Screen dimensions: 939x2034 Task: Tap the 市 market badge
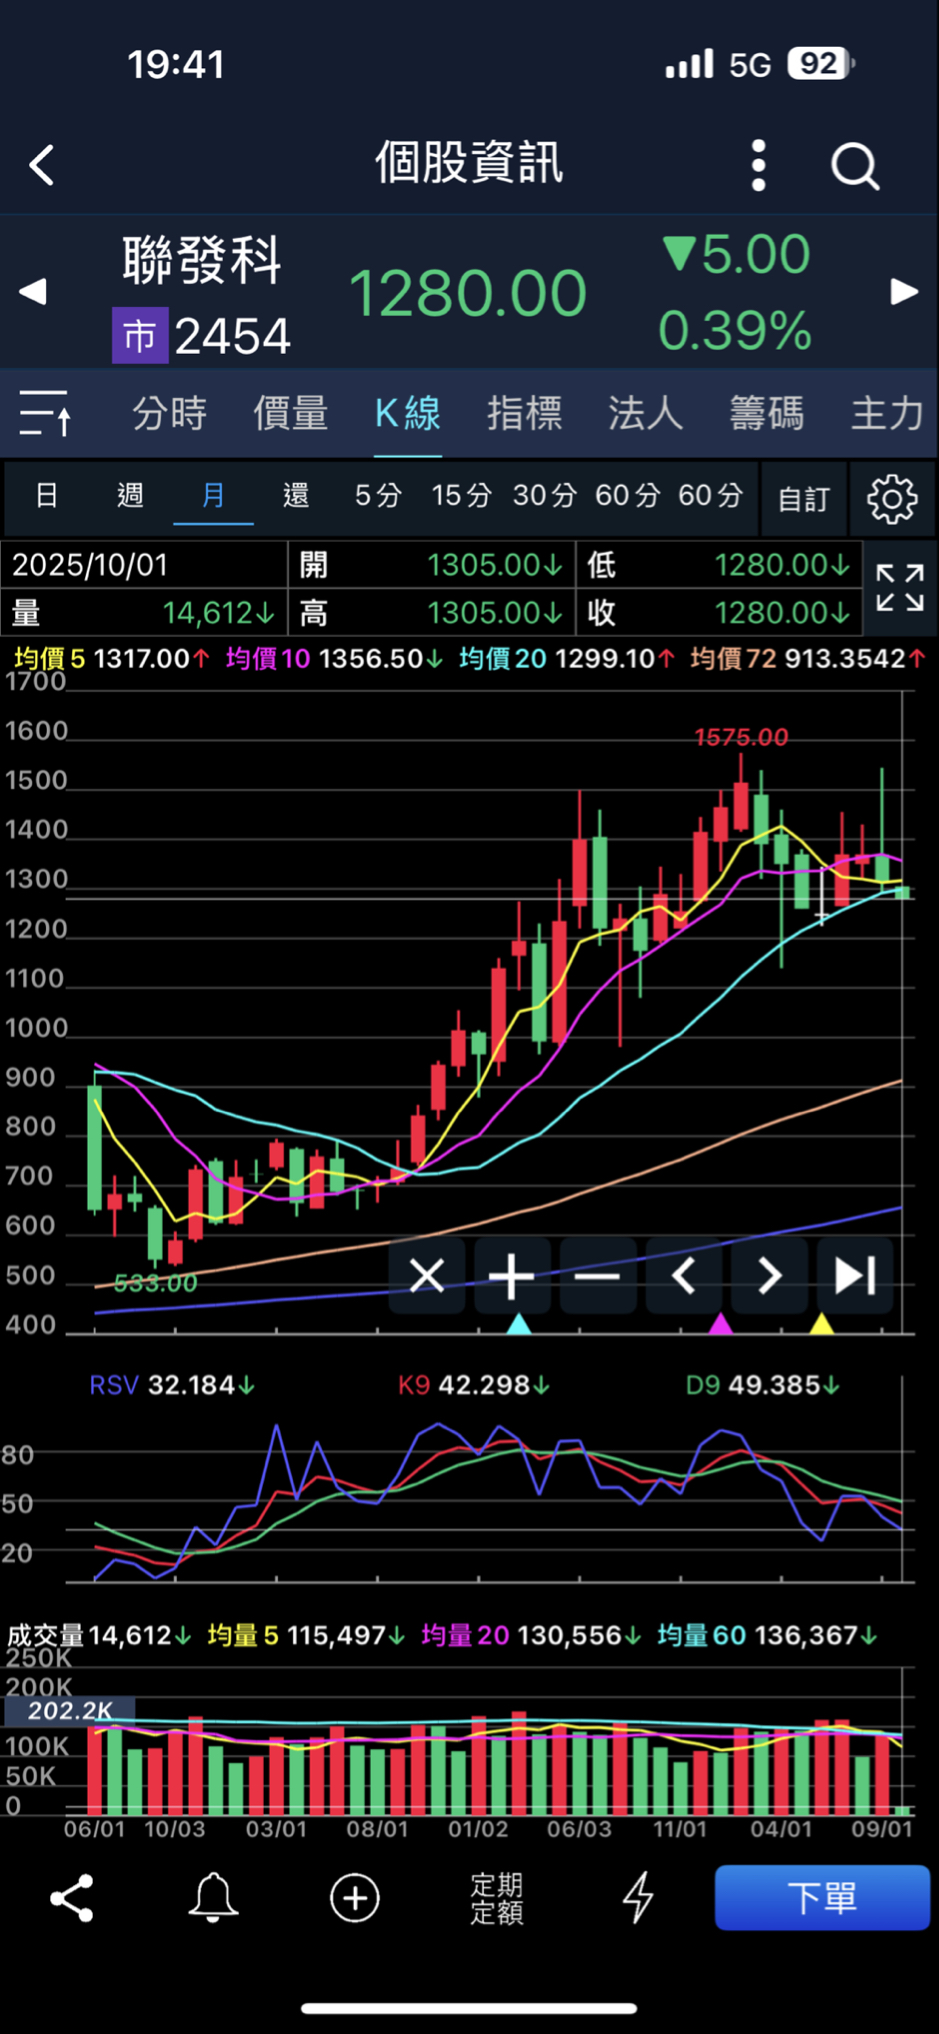(140, 336)
